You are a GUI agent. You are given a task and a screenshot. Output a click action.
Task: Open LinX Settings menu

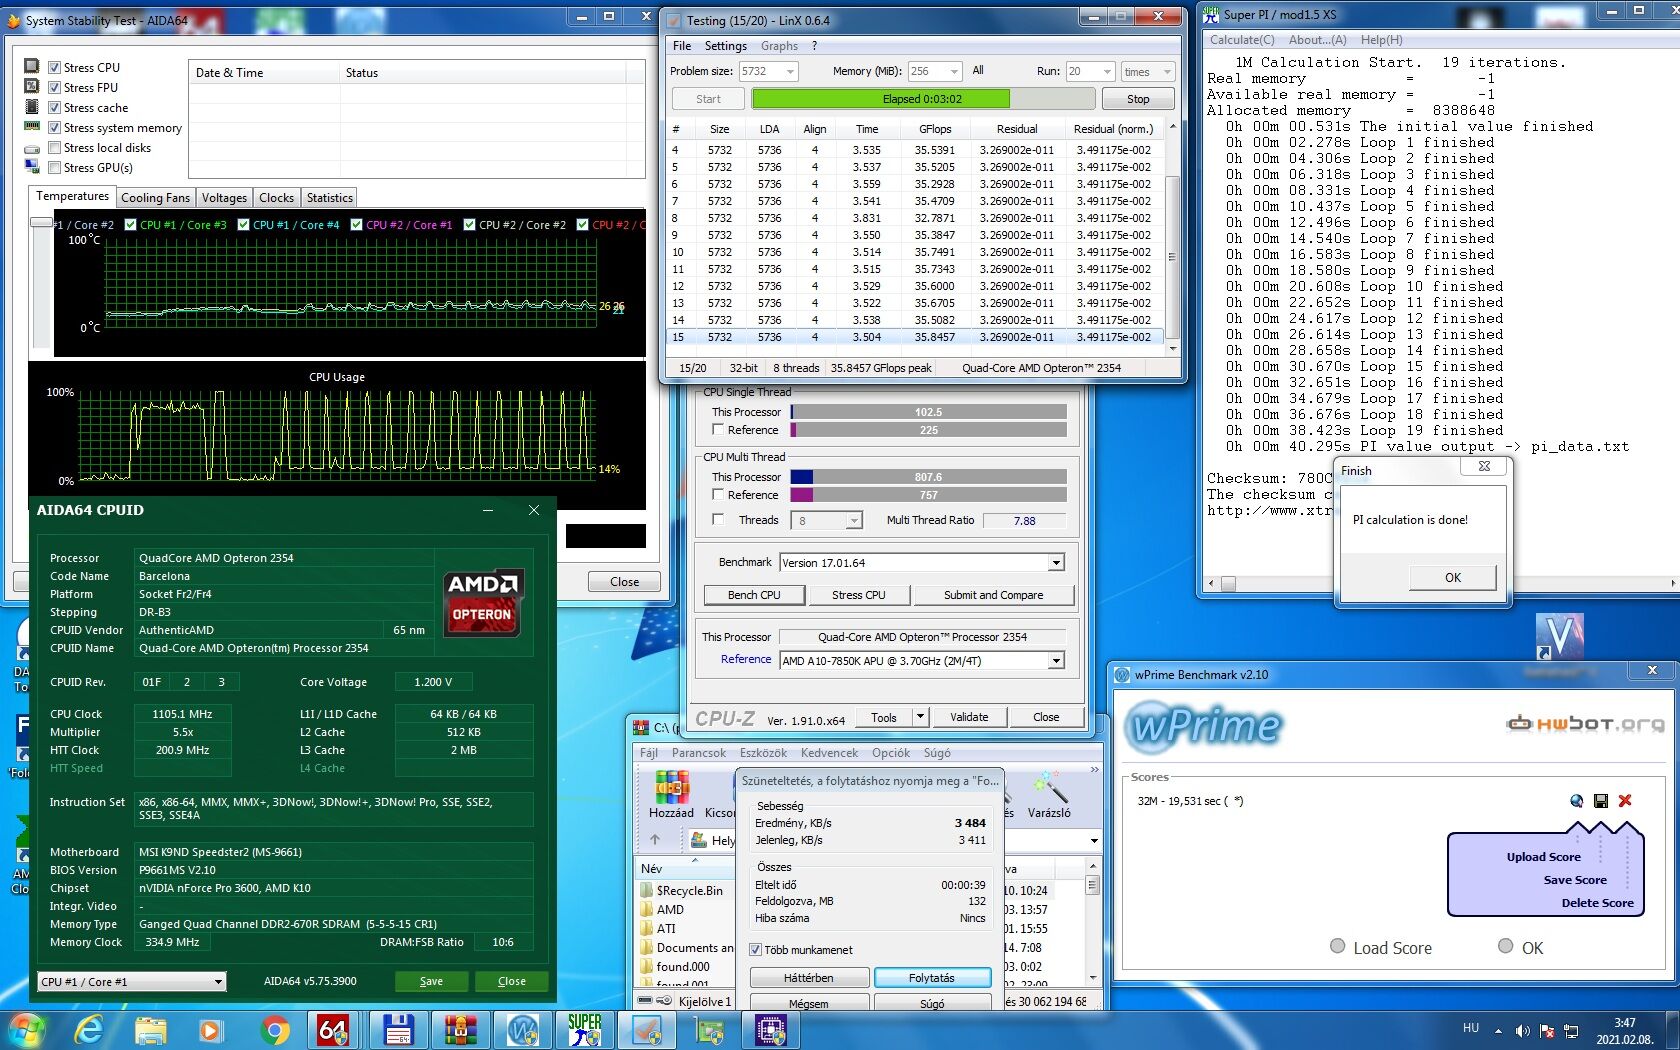(x=725, y=46)
